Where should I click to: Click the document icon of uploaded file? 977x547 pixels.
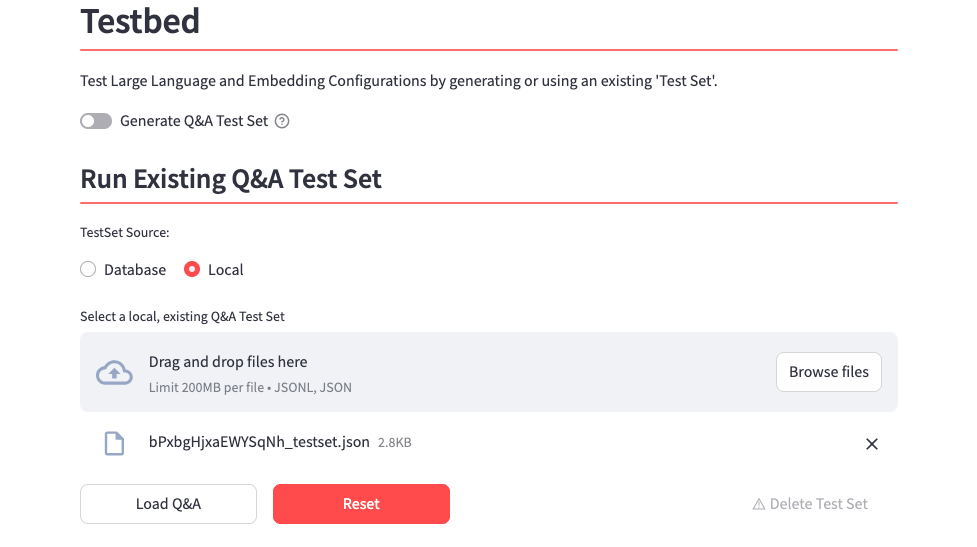tap(115, 443)
